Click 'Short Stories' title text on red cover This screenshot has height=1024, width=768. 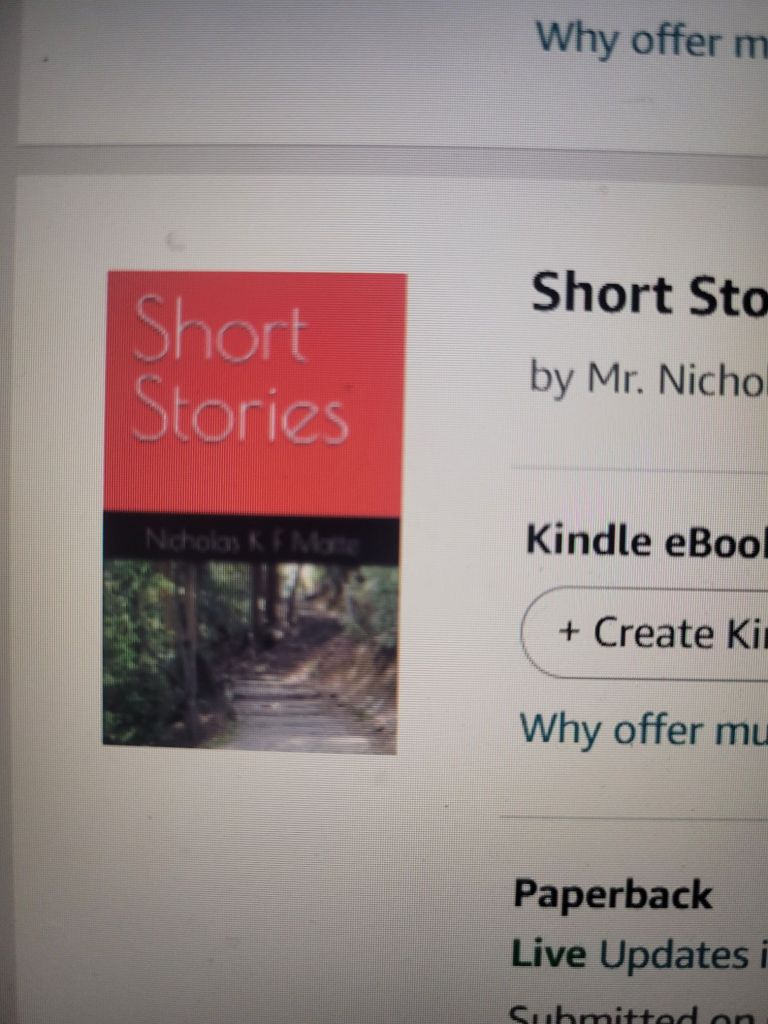coord(239,369)
